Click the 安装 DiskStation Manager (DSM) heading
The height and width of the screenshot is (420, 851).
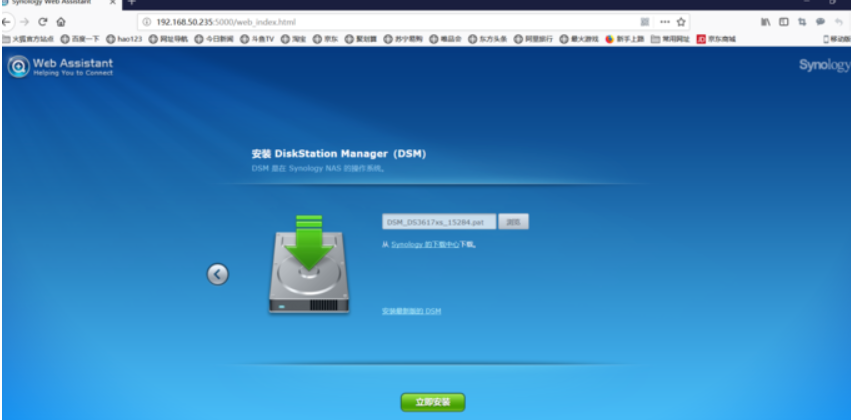point(339,154)
